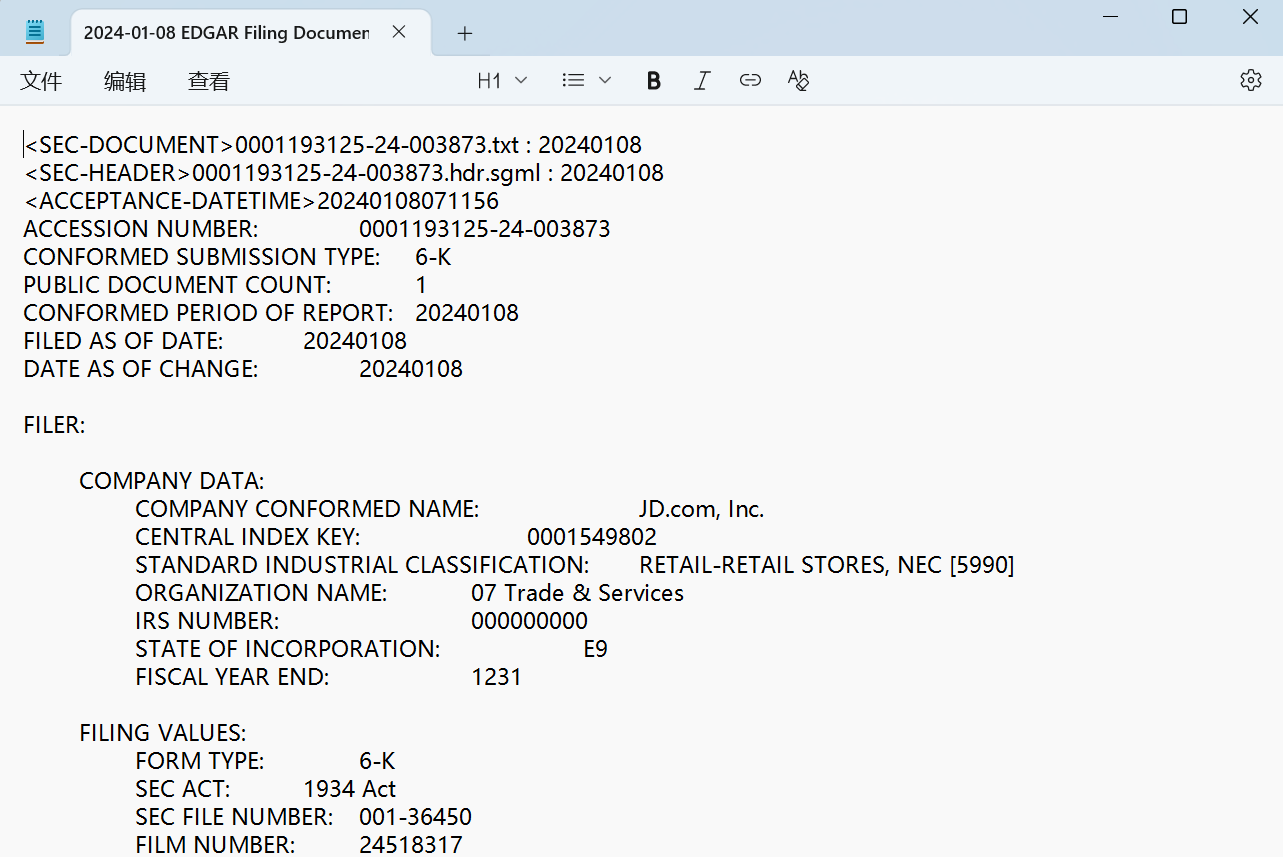Click the 'FORM TYPE:' label
The width and height of the screenshot is (1283, 857).
200,761
